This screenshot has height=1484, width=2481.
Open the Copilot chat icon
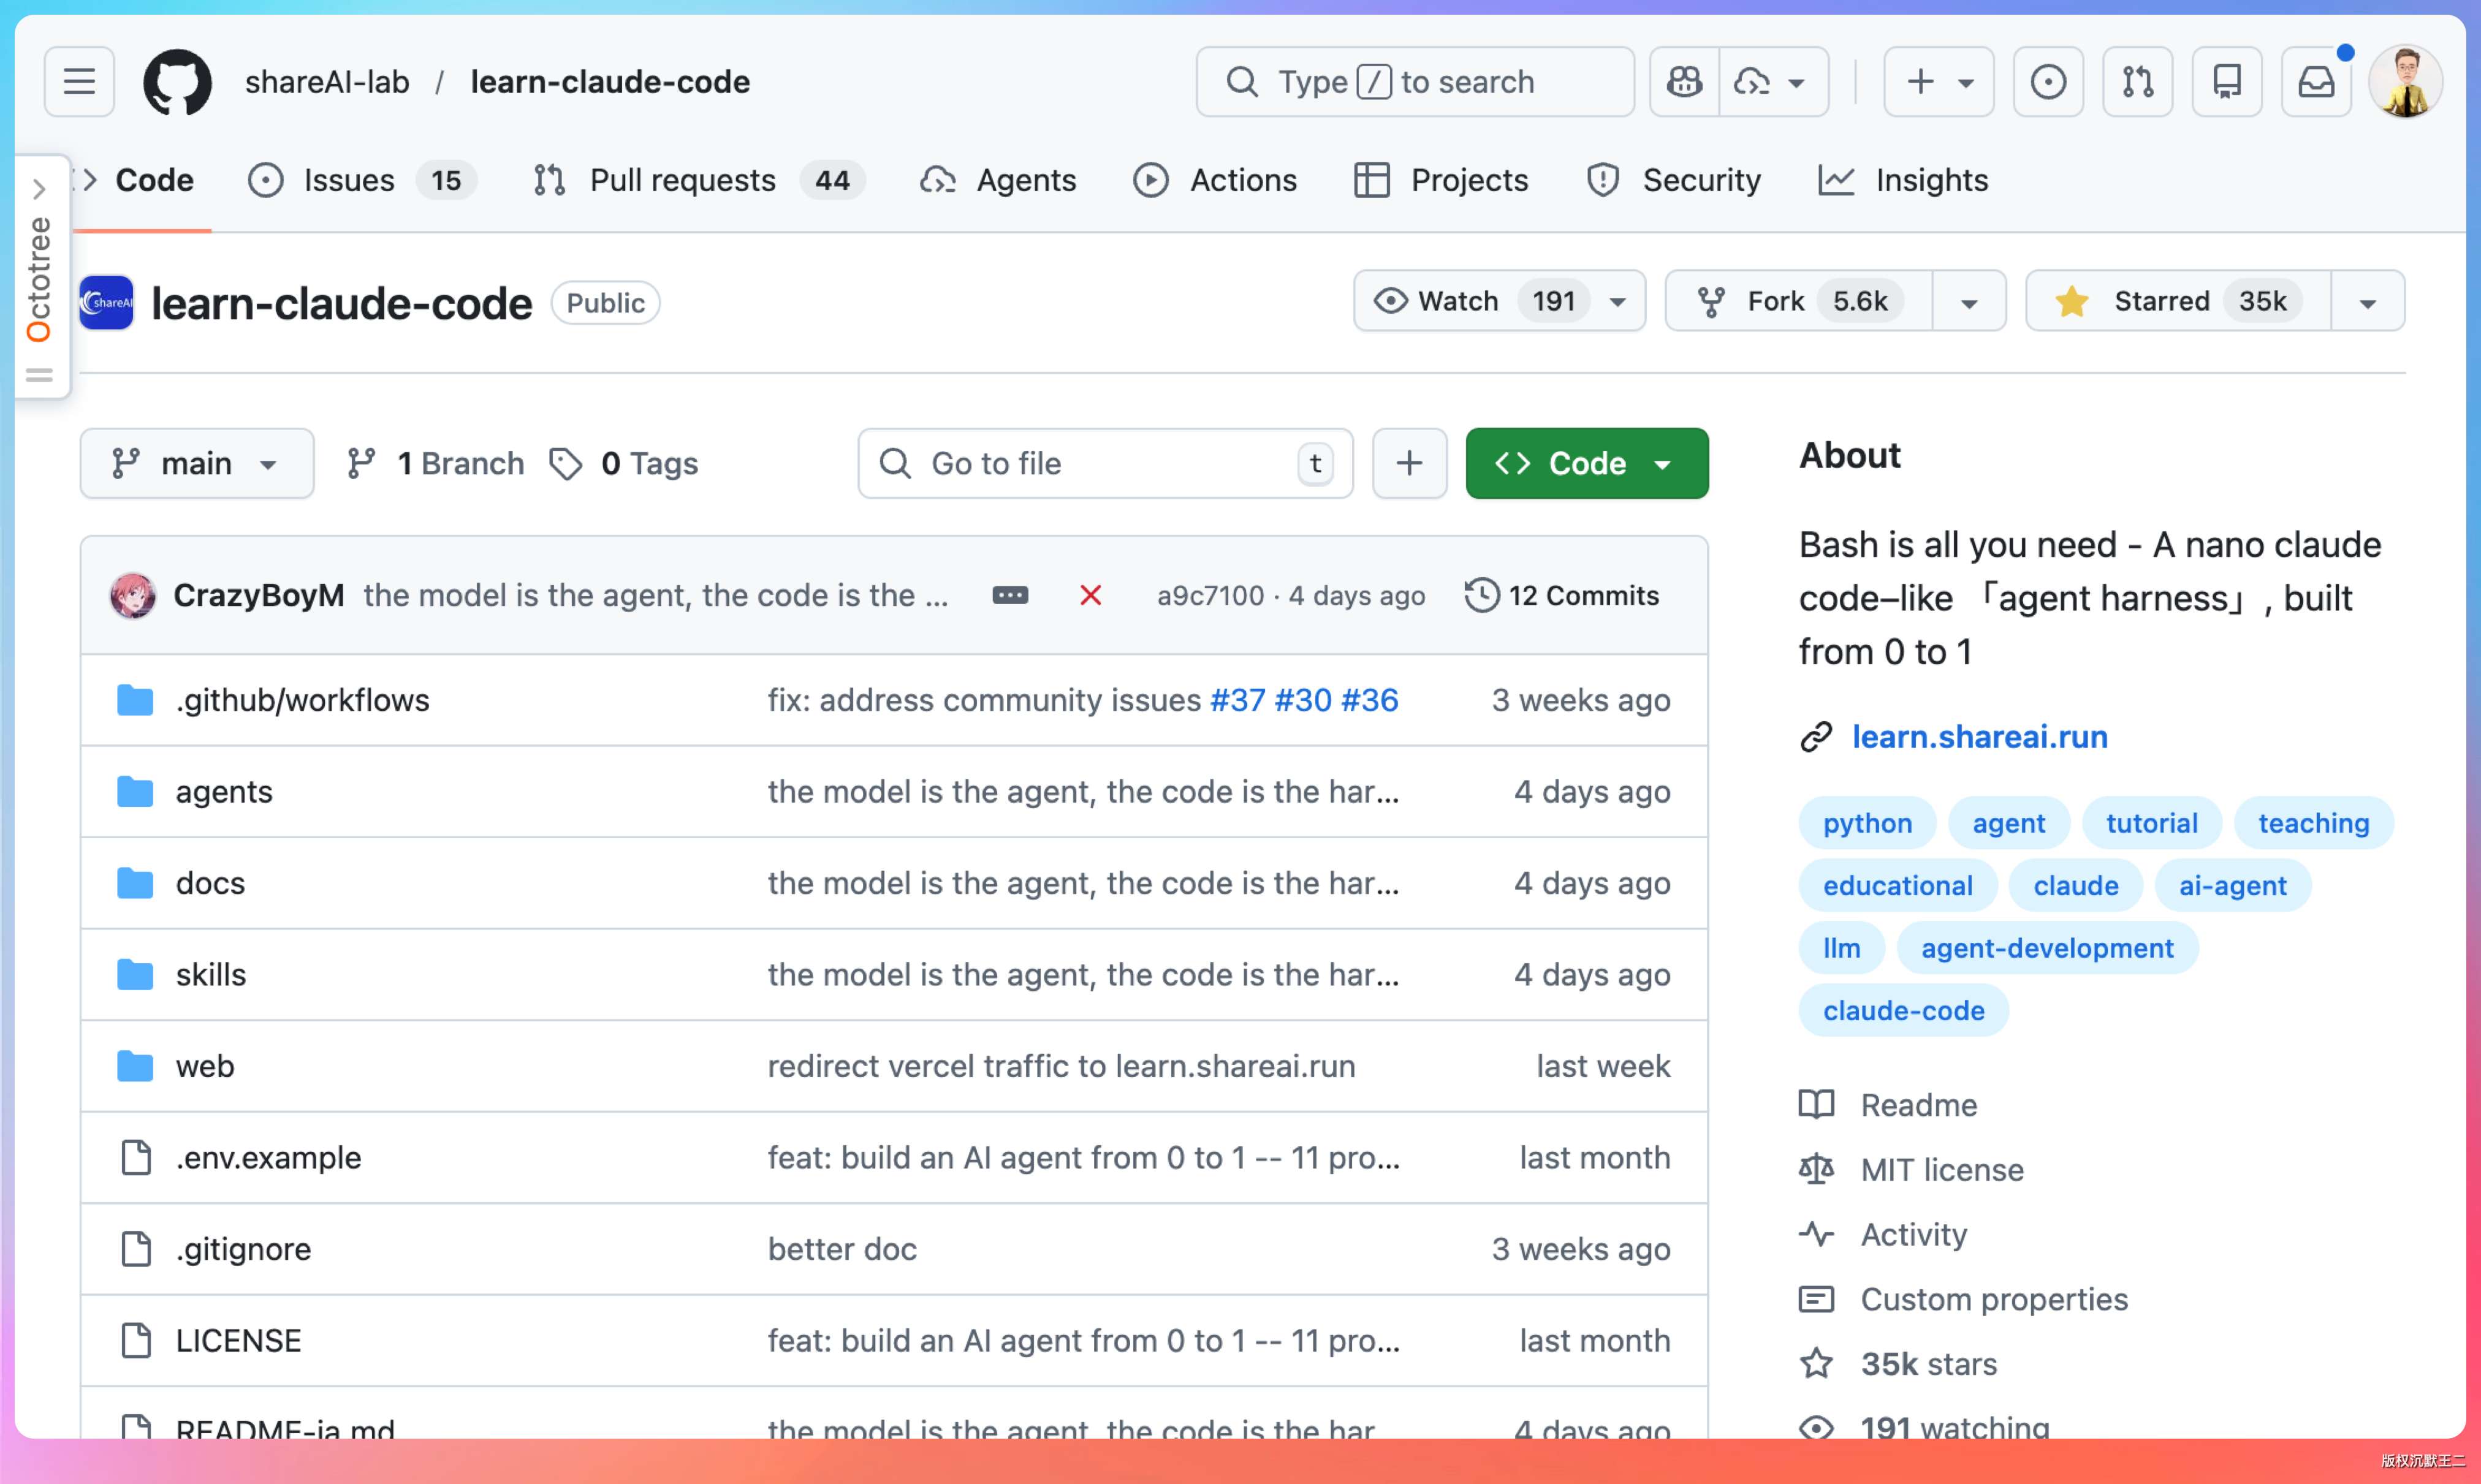pyautogui.click(x=1684, y=81)
